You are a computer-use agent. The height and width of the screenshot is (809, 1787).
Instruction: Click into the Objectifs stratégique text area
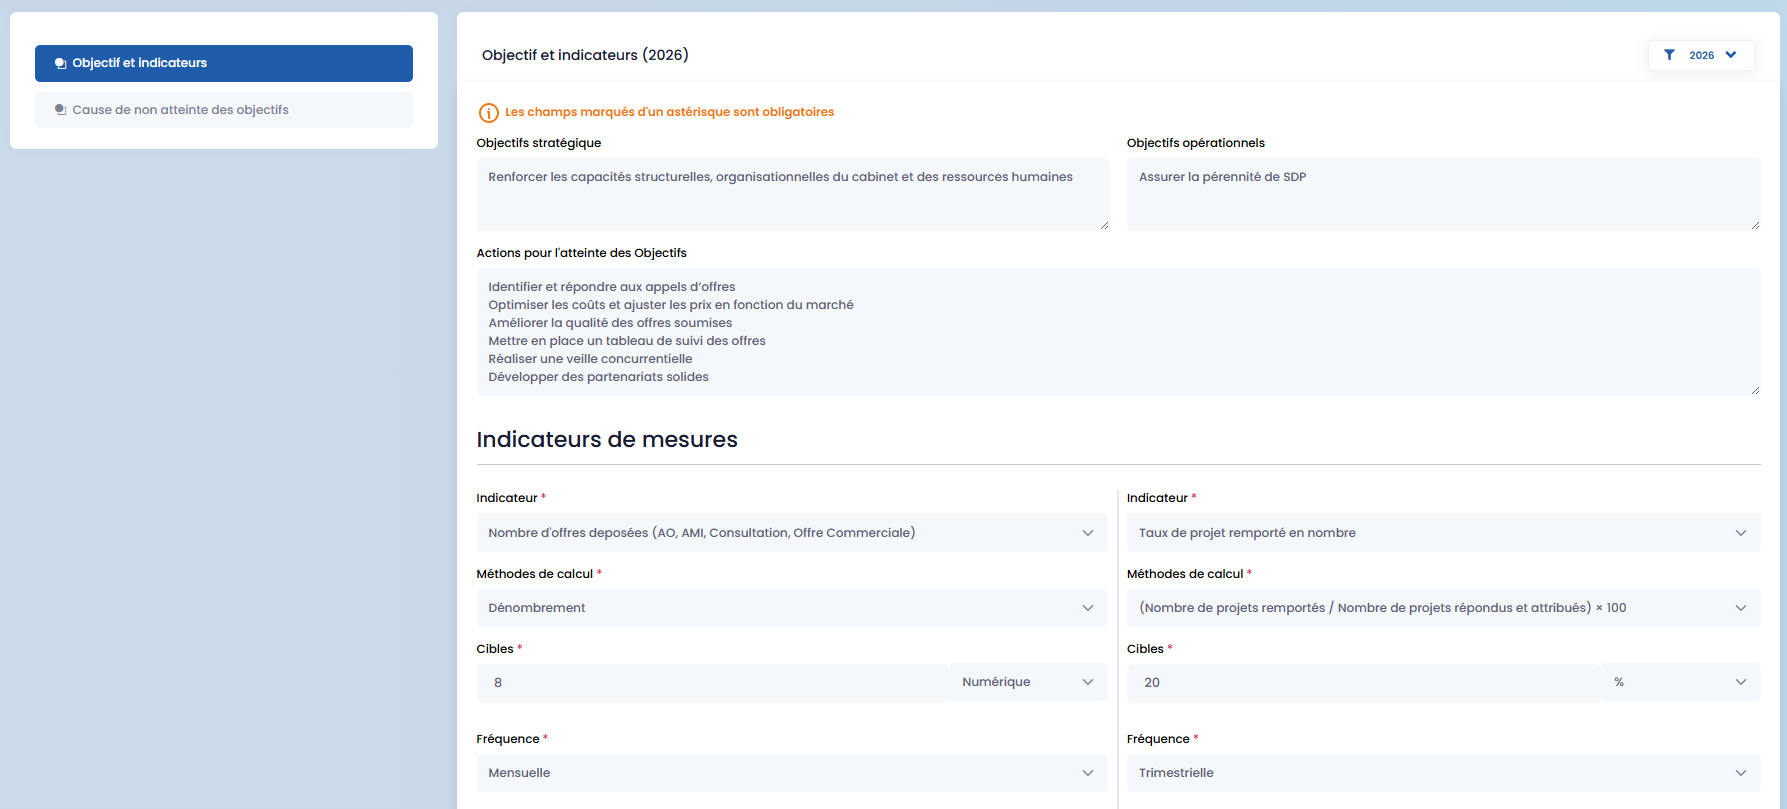[x=792, y=194]
